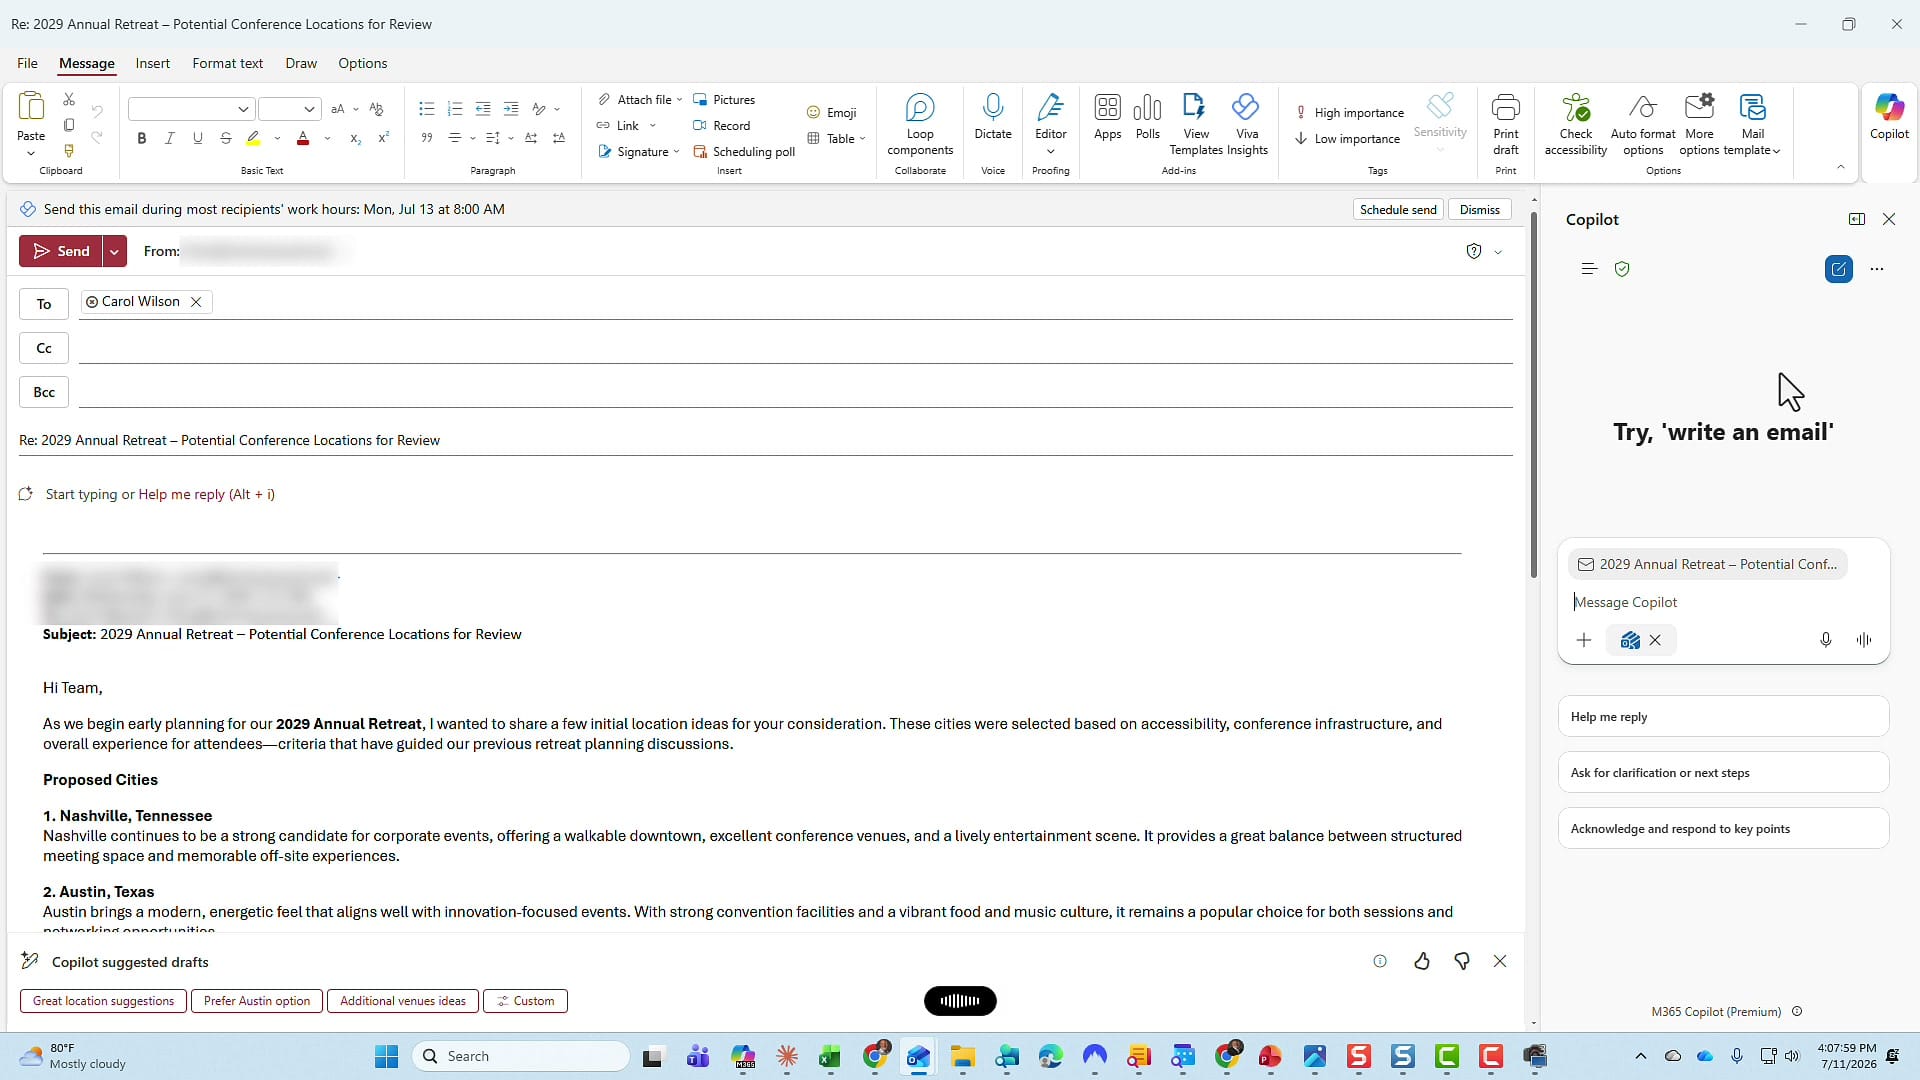Mark message as High importance
The width and height of the screenshot is (1920, 1080).
(1349, 113)
